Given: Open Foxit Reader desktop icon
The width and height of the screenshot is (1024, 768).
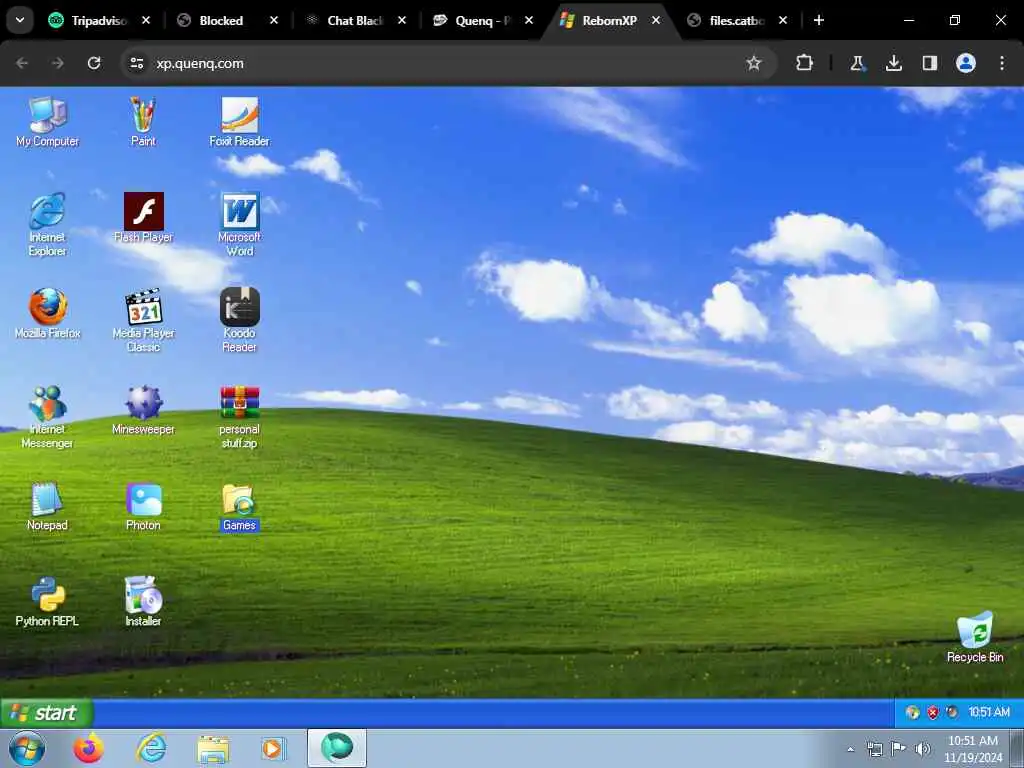Looking at the screenshot, I should pos(240,122).
